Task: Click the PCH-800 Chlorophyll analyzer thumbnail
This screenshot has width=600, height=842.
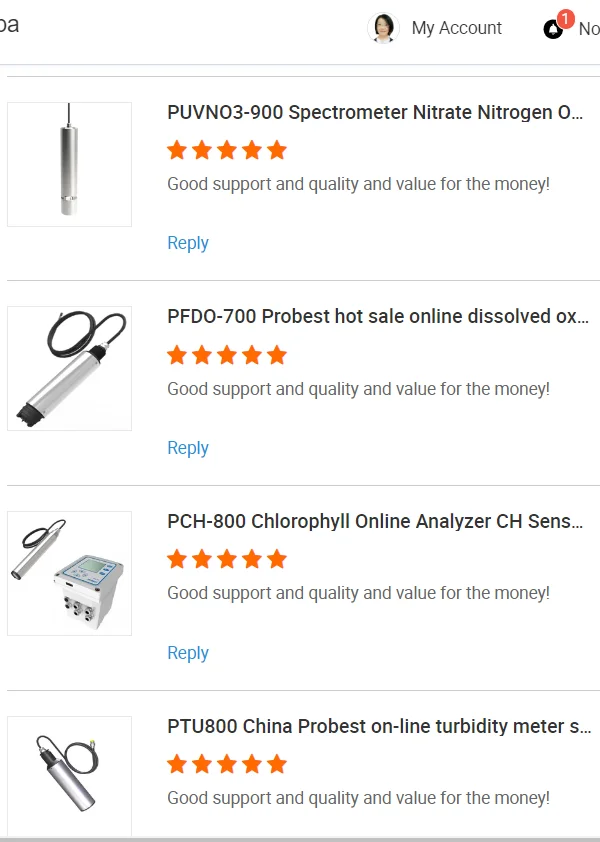Action: (69, 573)
